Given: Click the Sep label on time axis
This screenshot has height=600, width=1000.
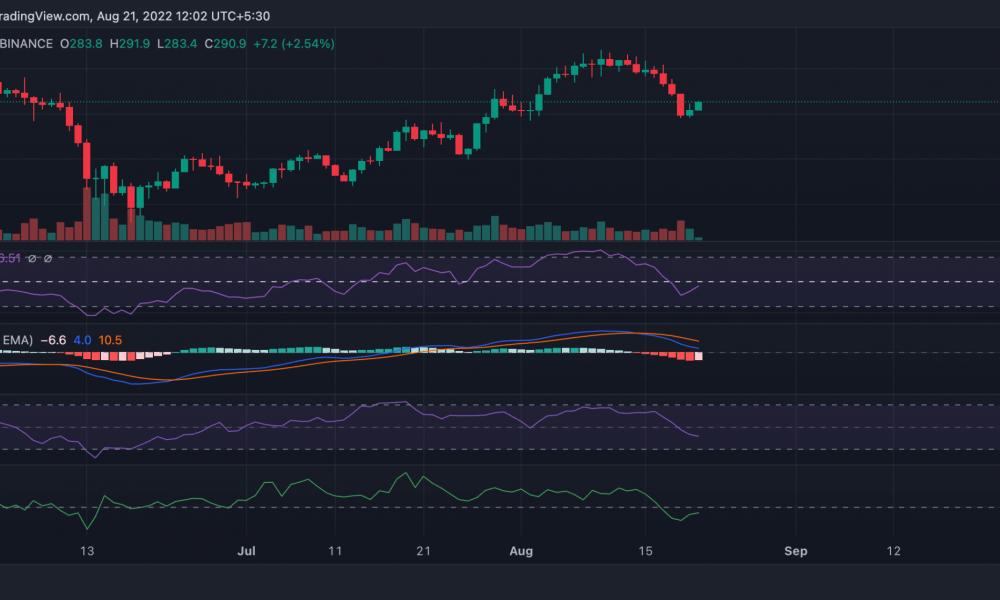Looking at the screenshot, I should point(796,551).
